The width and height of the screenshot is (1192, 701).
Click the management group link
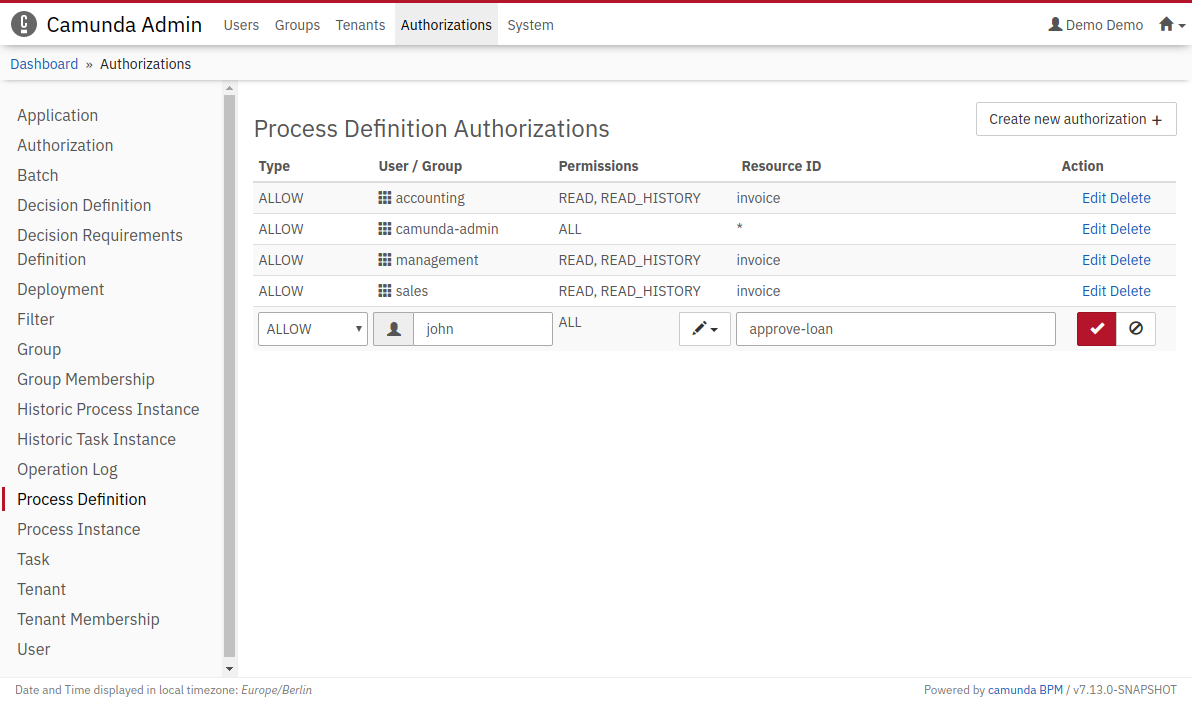click(x=437, y=260)
